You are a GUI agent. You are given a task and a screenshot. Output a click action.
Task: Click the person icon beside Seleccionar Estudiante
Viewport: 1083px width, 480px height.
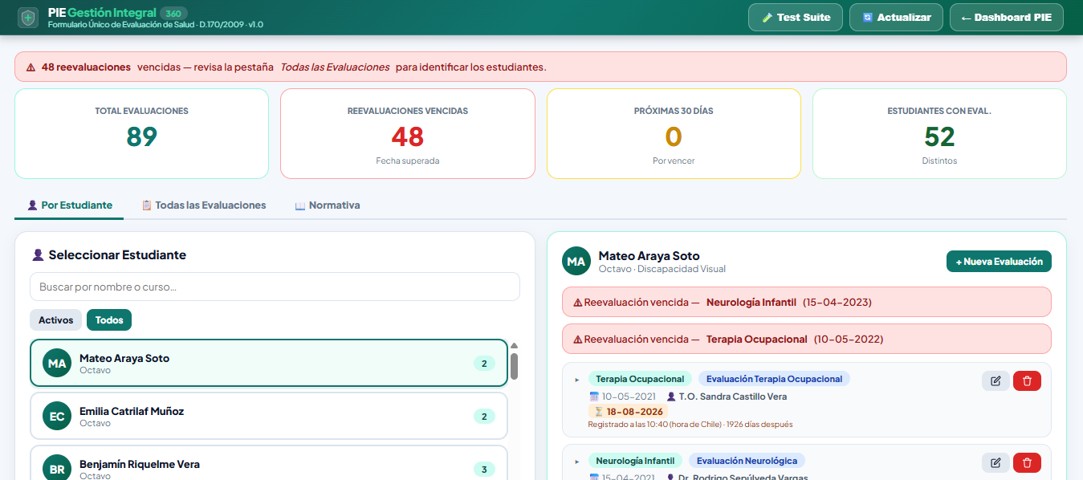coord(38,255)
